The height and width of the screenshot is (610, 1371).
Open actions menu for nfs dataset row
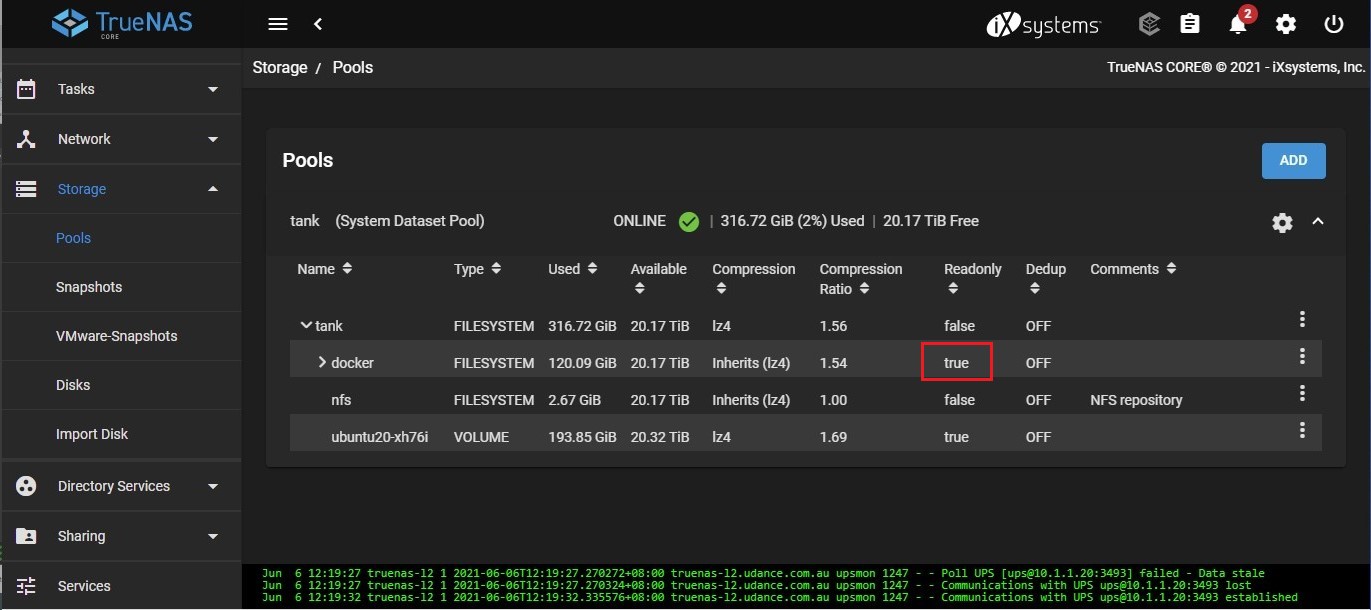1302,393
